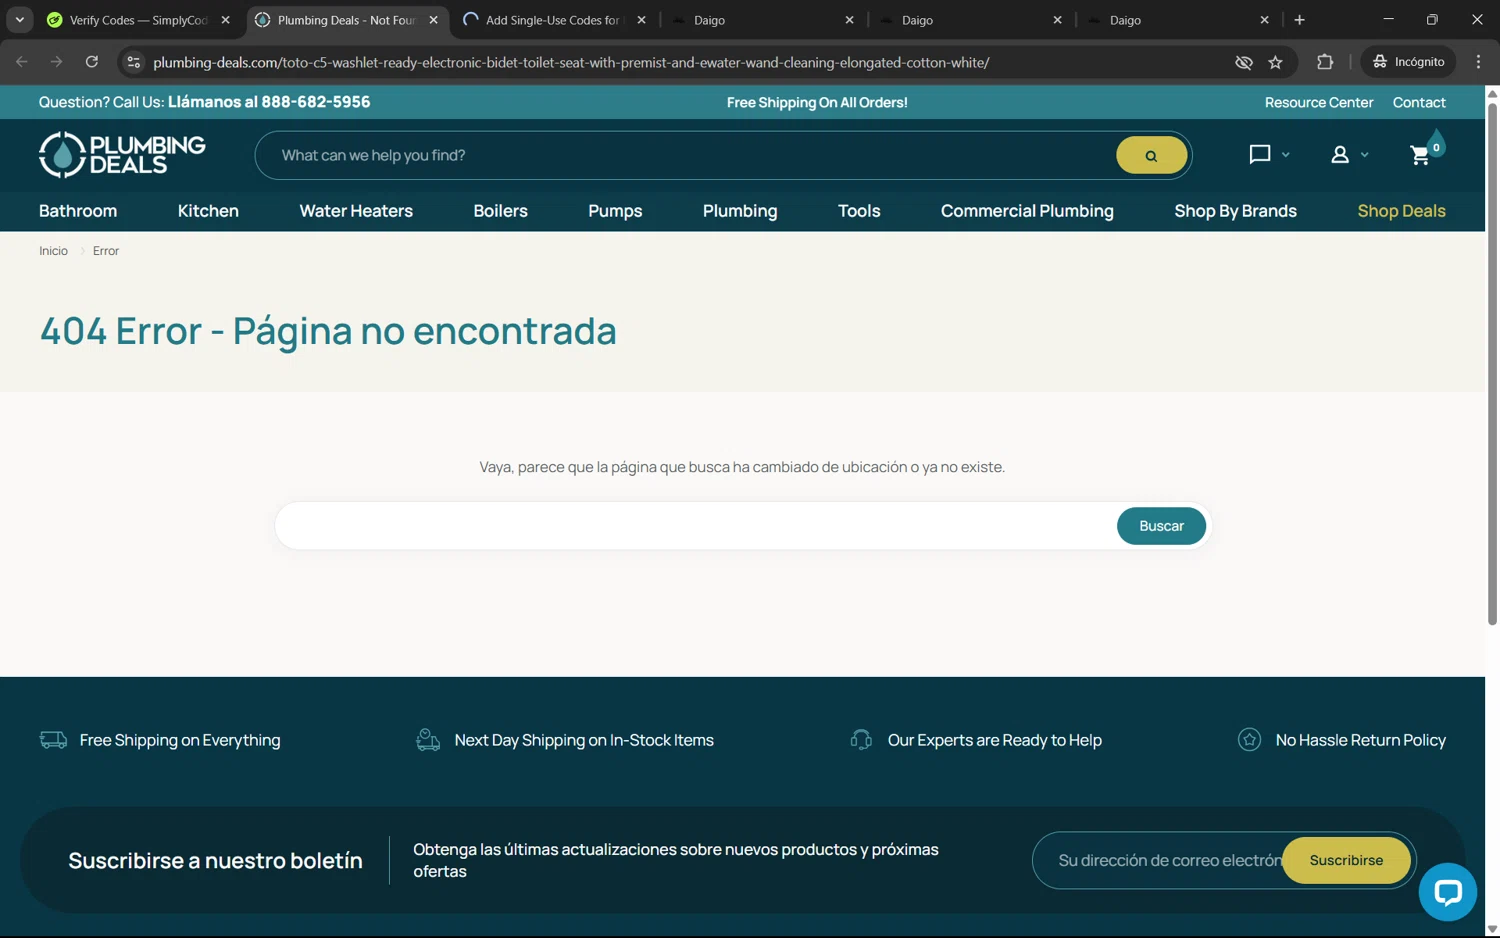This screenshot has width=1500, height=938.
Task: Bookmark this page with the star icon
Action: 1275,62
